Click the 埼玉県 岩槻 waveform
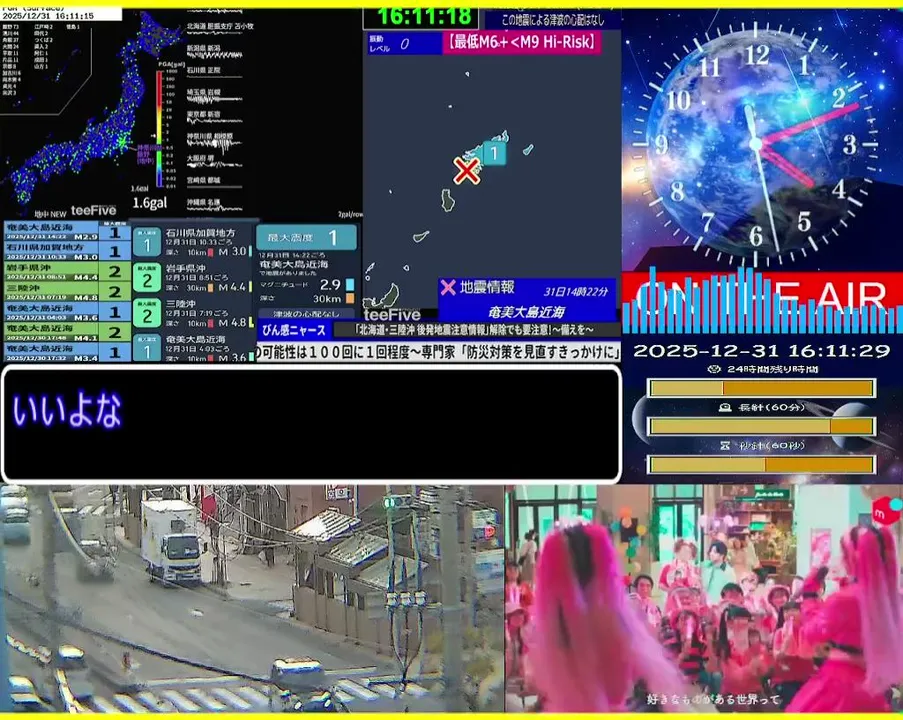This screenshot has height=720, width=903. 214,99
